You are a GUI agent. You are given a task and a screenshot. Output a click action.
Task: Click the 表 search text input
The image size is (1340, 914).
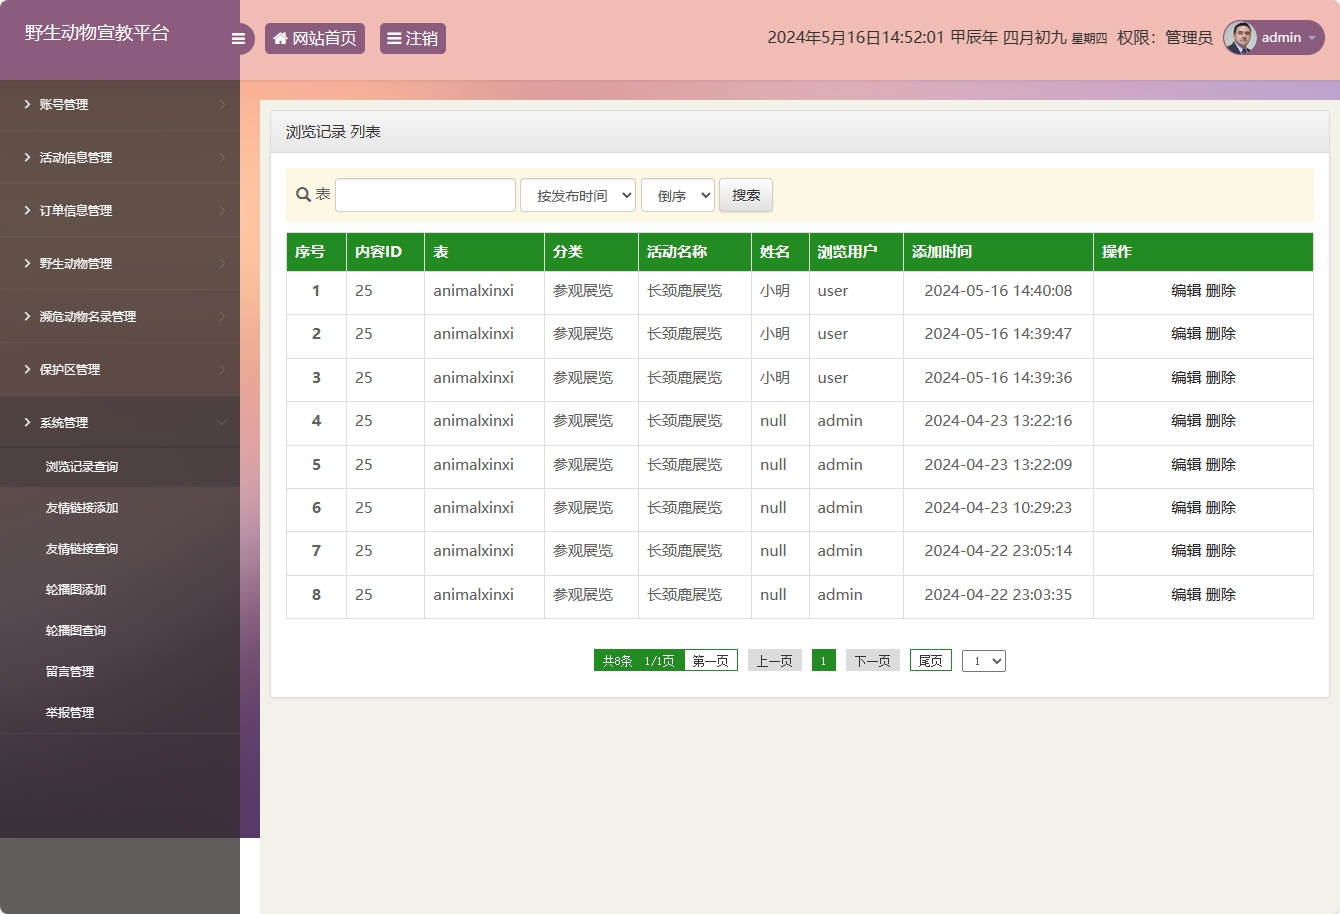[425, 195]
